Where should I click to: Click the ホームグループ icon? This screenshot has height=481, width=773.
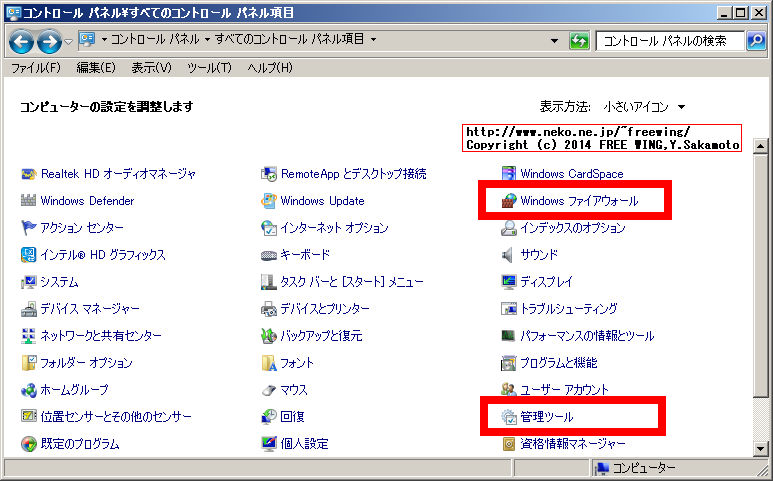[x=29, y=390]
